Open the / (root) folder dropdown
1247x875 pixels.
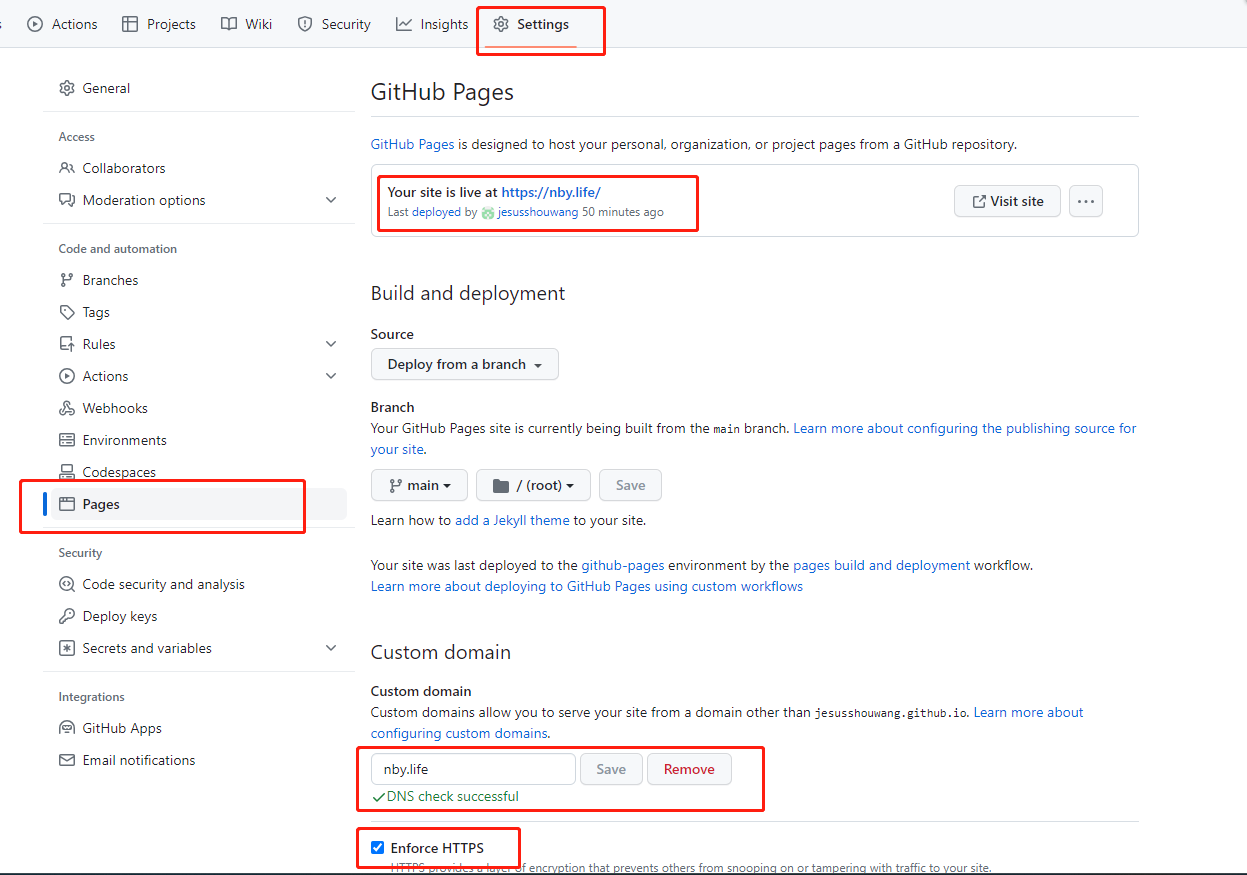pyautogui.click(x=533, y=485)
